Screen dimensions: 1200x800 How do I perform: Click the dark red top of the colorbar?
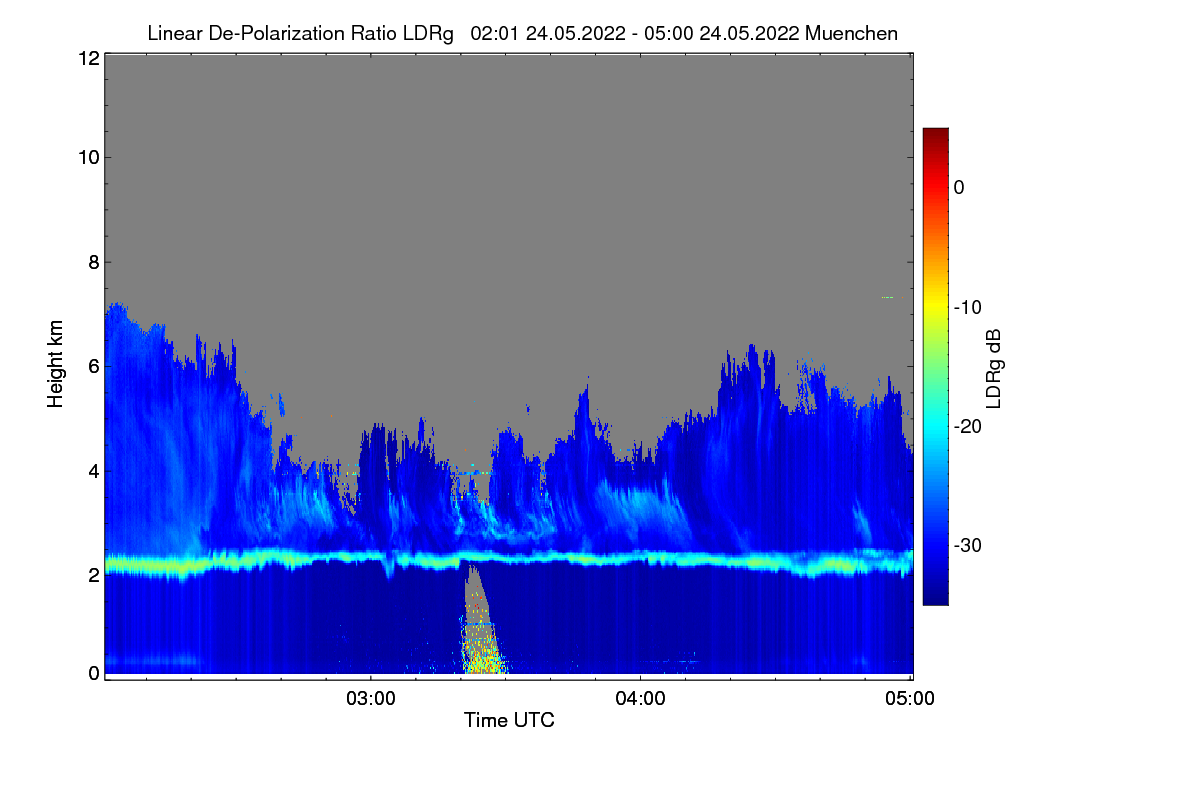tap(935, 135)
